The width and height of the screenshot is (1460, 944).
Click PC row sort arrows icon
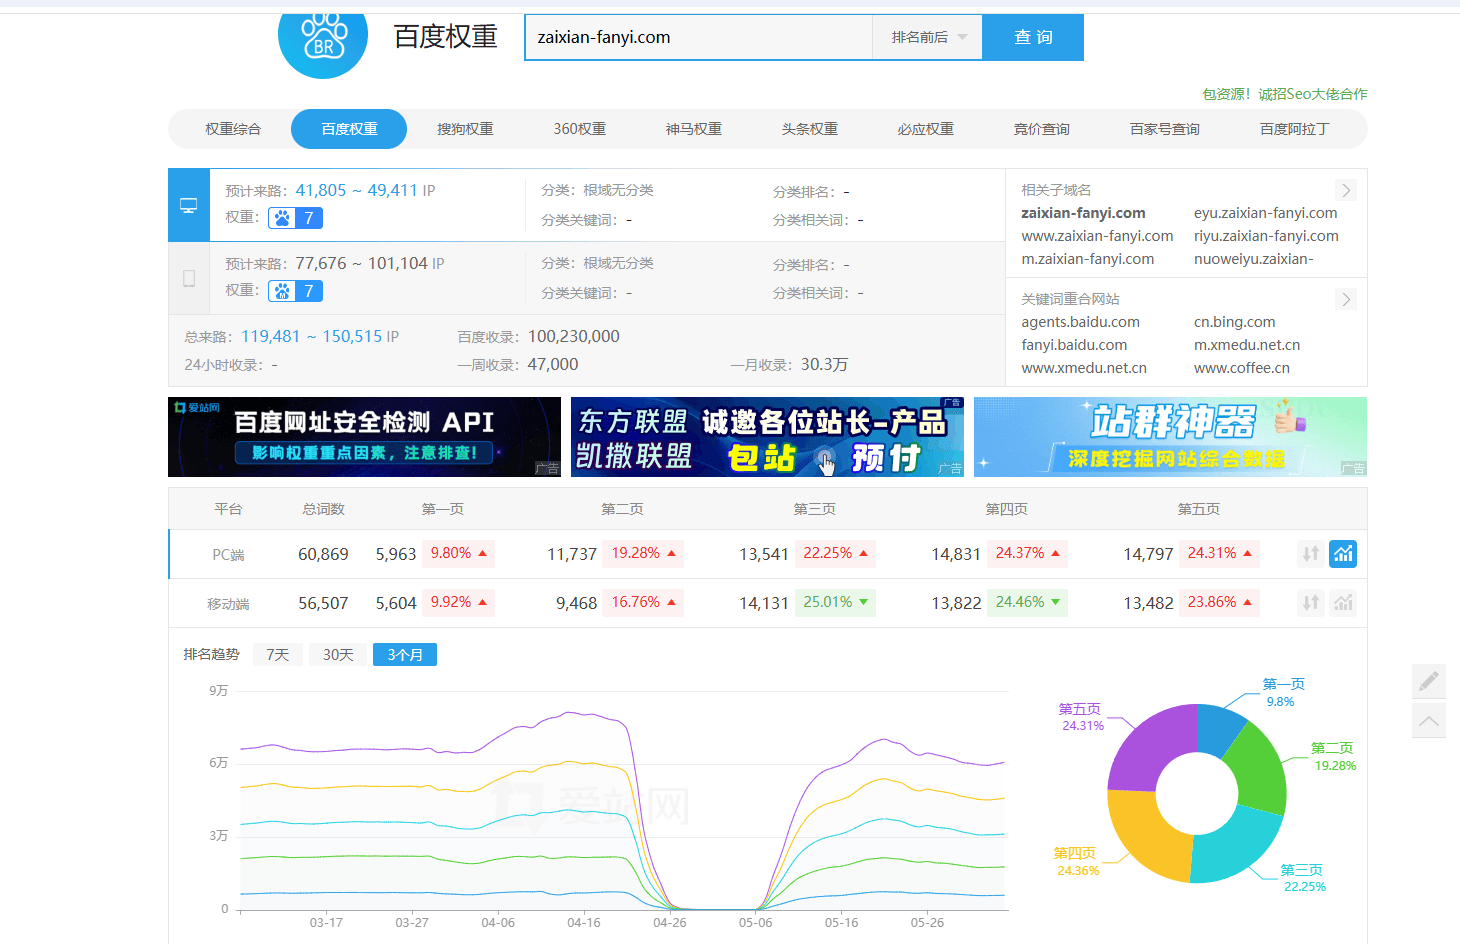(x=1311, y=554)
